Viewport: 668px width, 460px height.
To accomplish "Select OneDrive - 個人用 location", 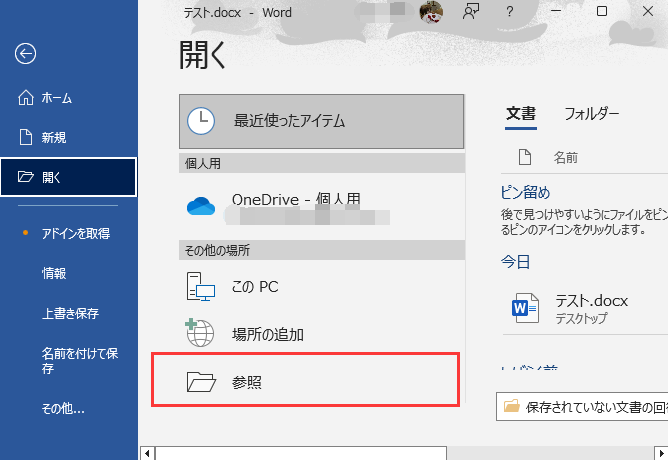I will click(322, 207).
